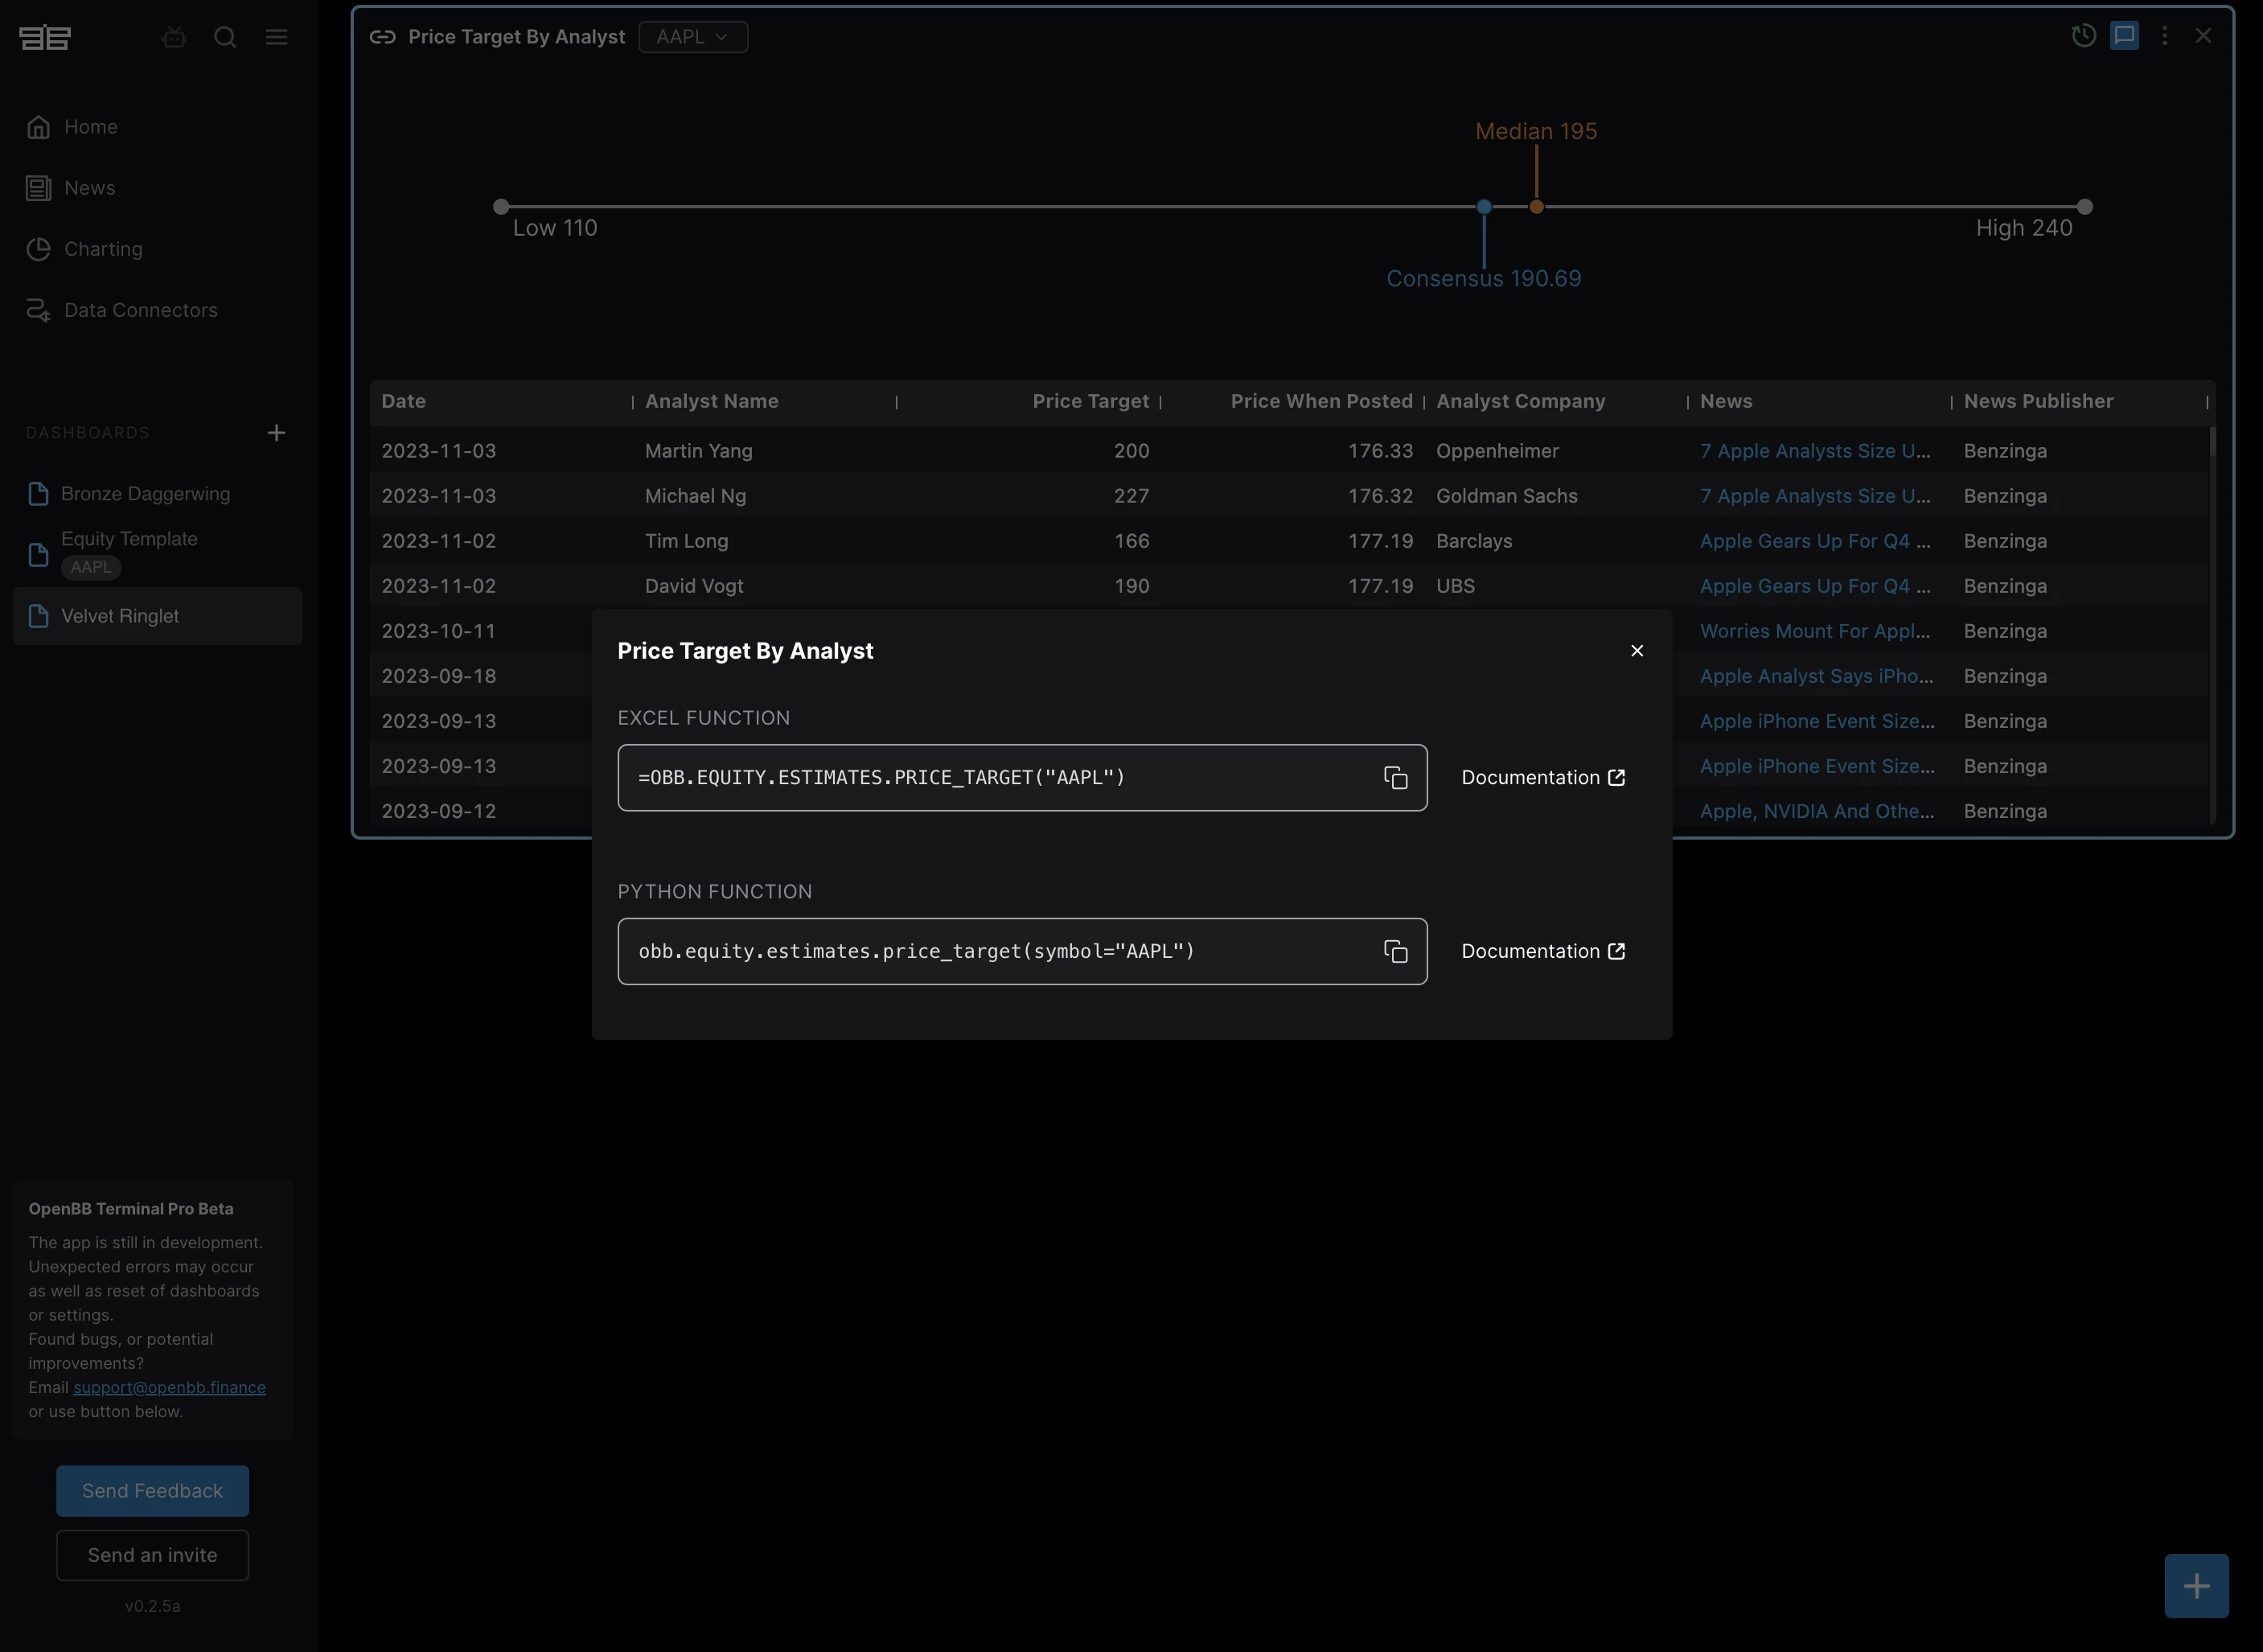Open the Python function Documentation link

1542,951
